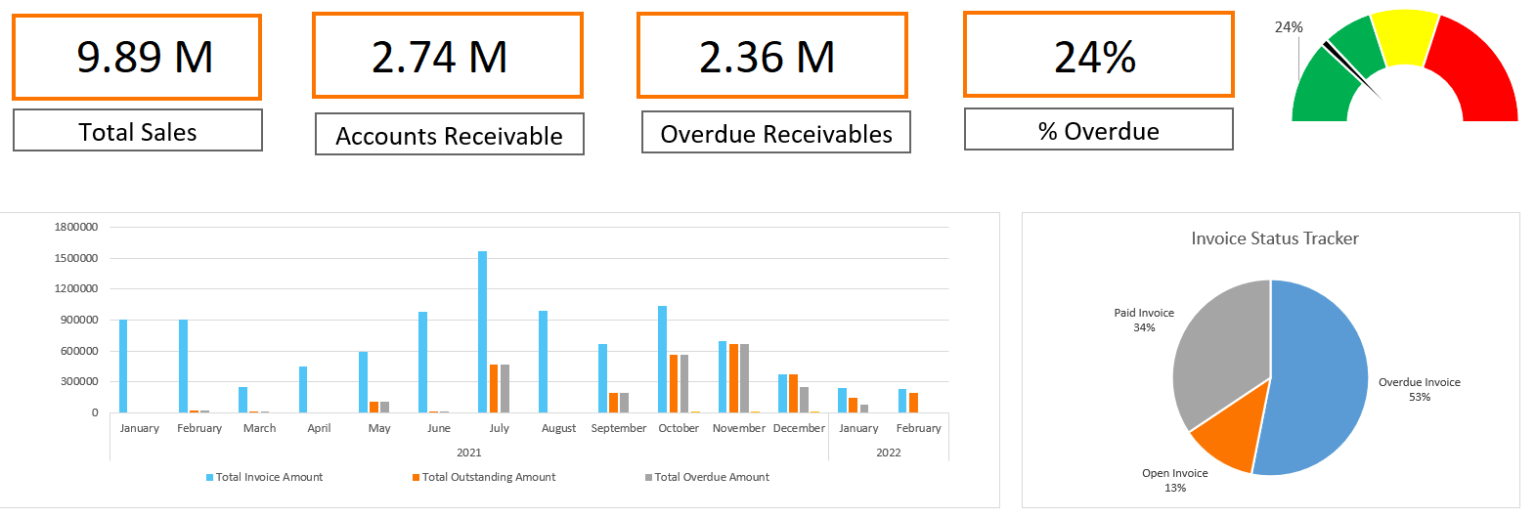Image resolution: width=1536 pixels, height=518 pixels.
Task: Select Total Invoice Amount legend entry
Action: [265, 477]
